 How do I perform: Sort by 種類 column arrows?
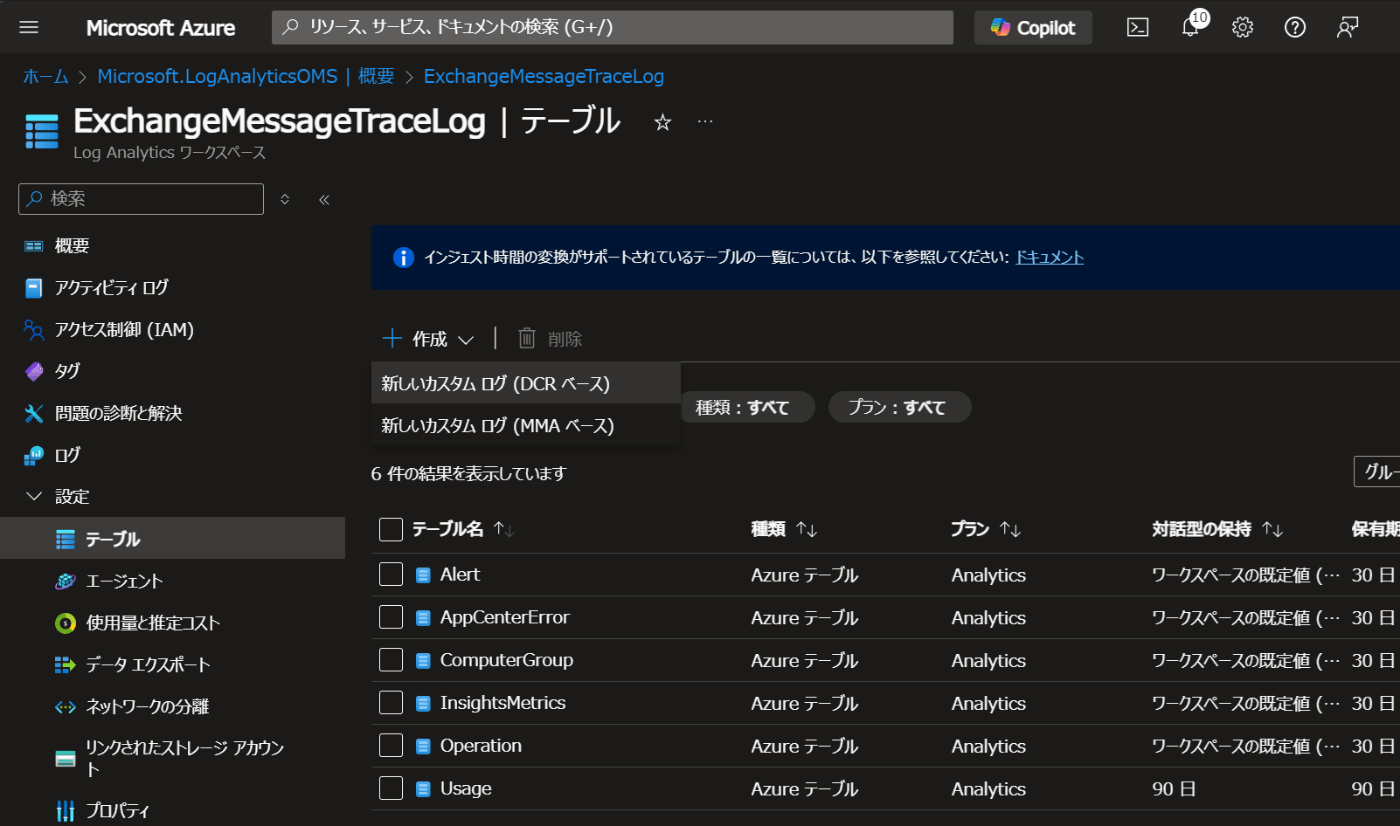tap(807, 530)
